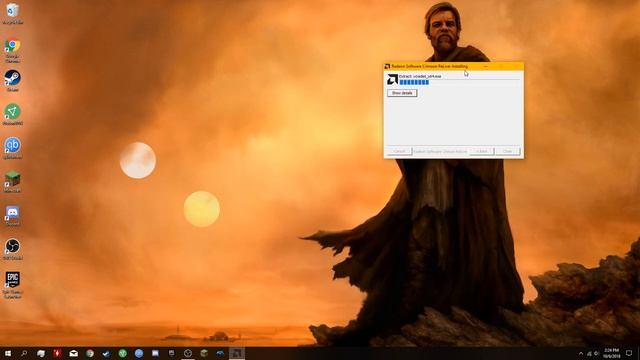Click the Extract file status text
Viewport: 640px width, 360px height.
pyautogui.click(x=420, y=76)
